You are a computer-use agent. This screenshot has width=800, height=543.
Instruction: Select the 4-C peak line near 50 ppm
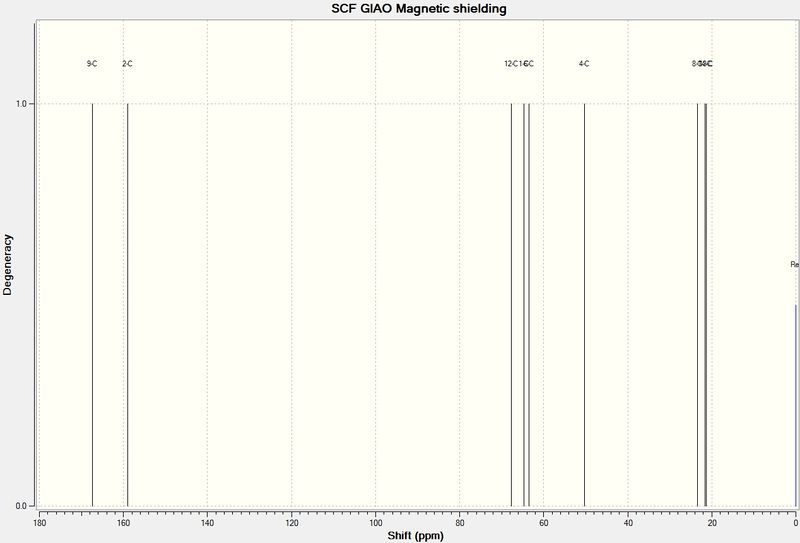pyautogui.click(x=584, y=305)
